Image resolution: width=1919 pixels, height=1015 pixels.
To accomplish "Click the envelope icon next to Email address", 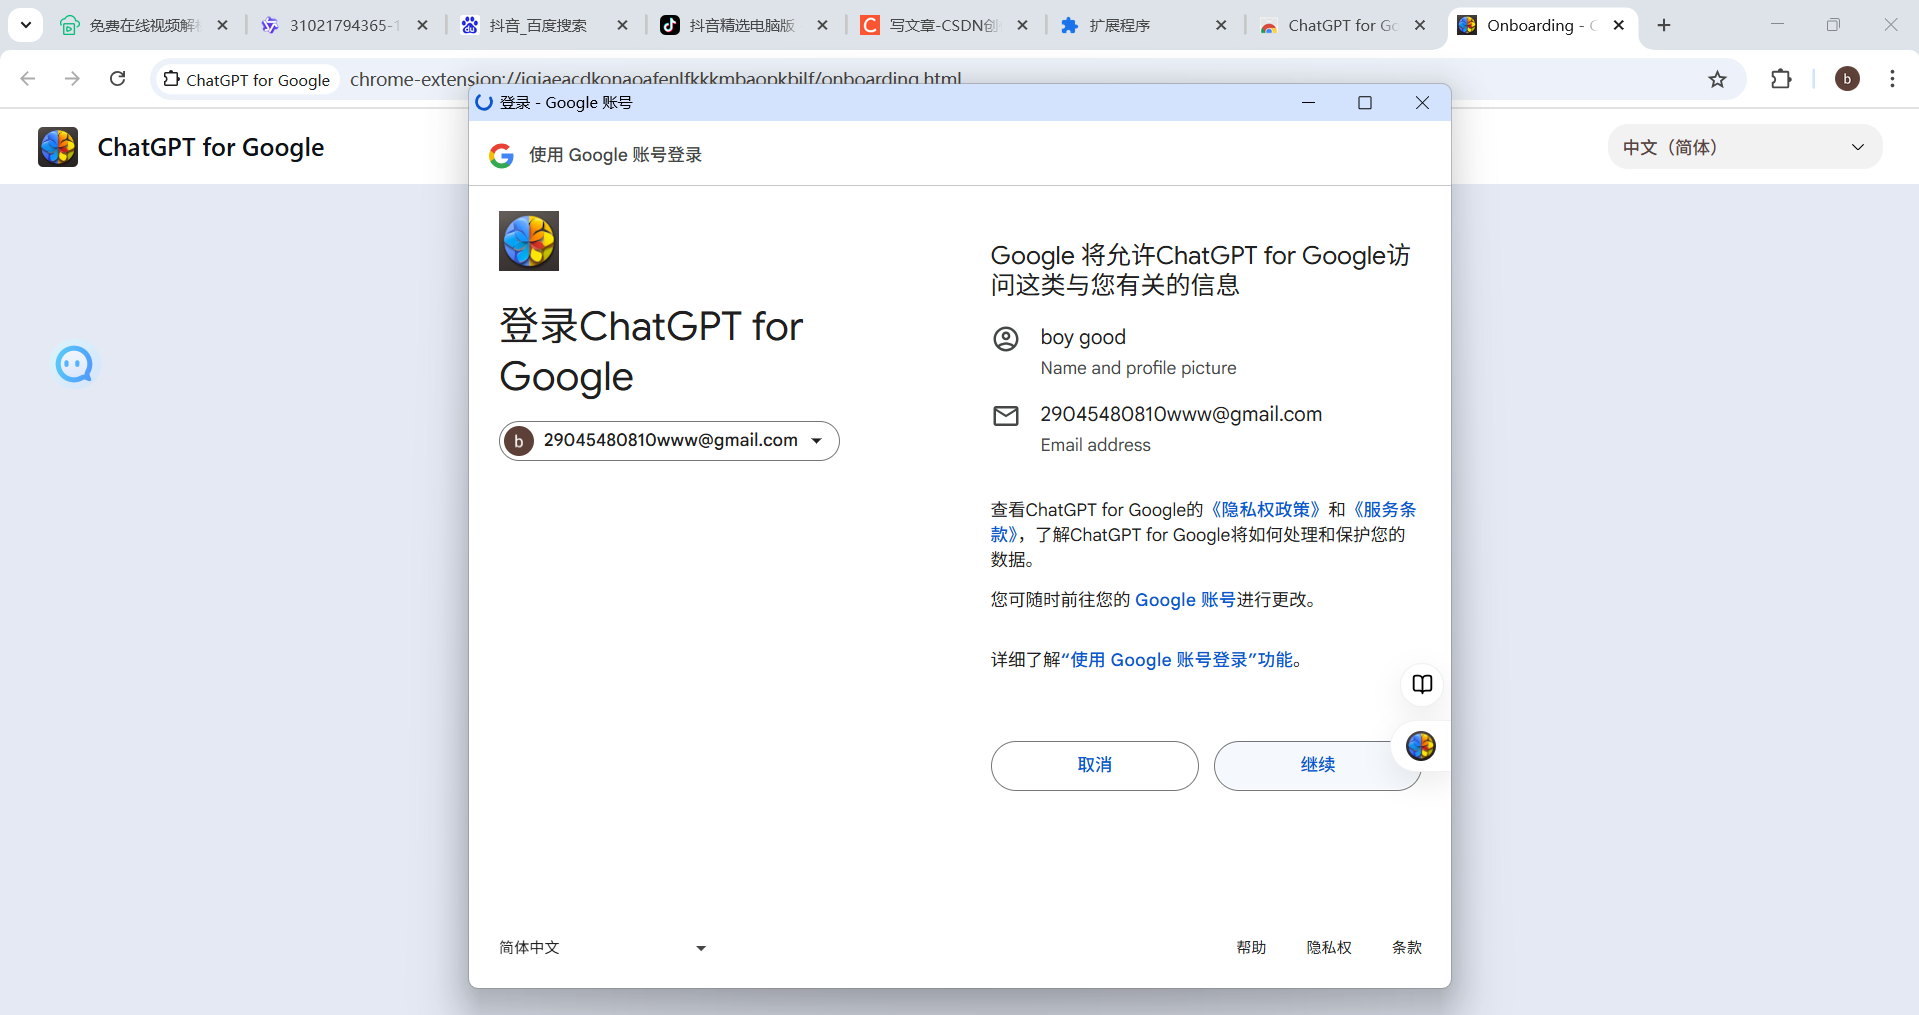I will (x=1006, y=416).
